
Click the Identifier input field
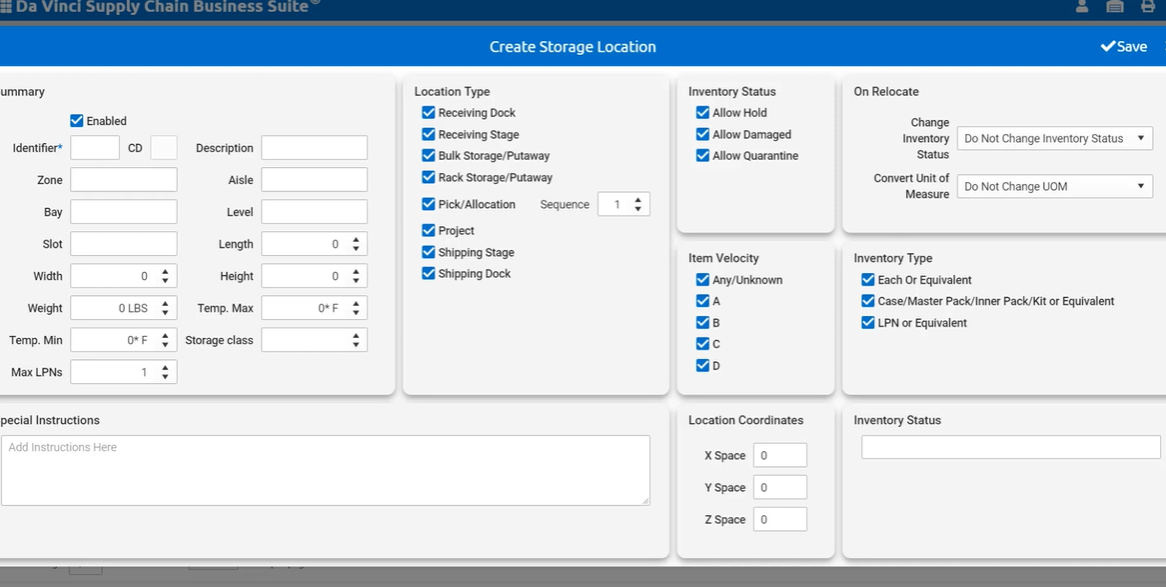coord(95,148)
